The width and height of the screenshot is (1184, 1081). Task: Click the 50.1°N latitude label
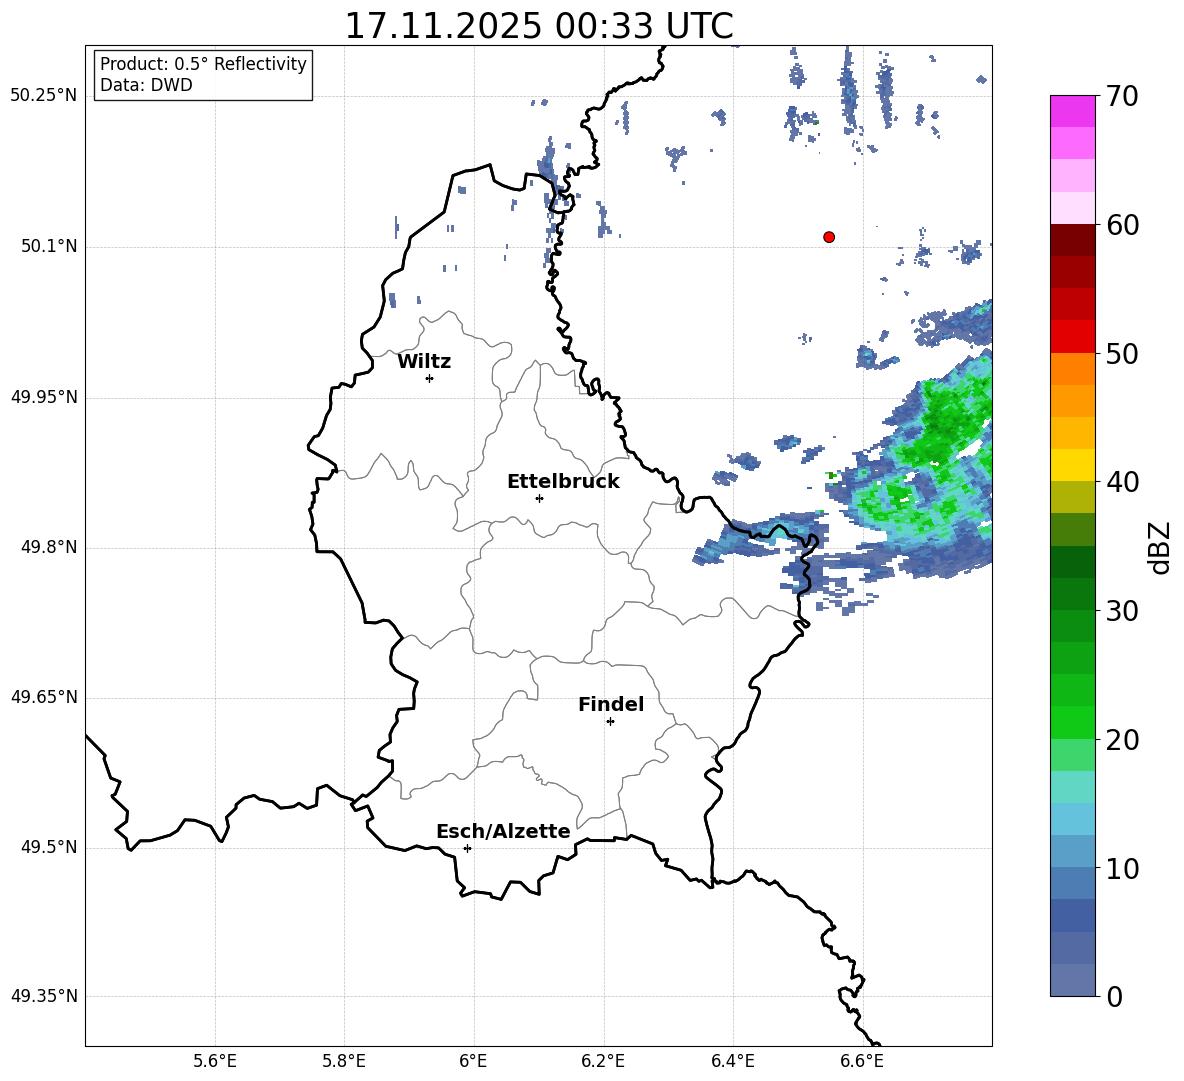pyautogui.click(x=49, y=246)
